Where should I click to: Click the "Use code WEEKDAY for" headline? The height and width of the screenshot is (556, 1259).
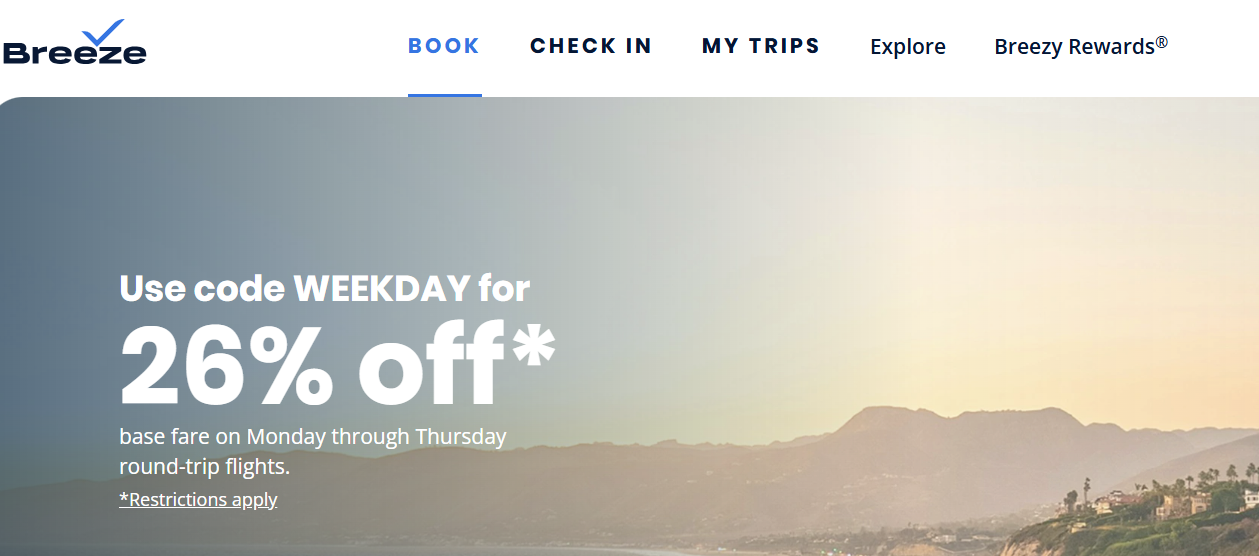coord(324,289)
